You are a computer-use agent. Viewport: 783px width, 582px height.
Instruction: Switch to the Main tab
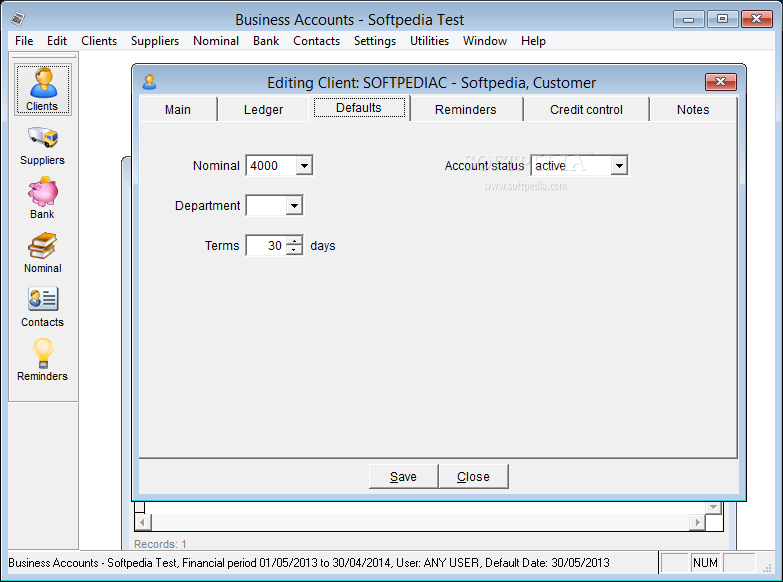[178, 109]
